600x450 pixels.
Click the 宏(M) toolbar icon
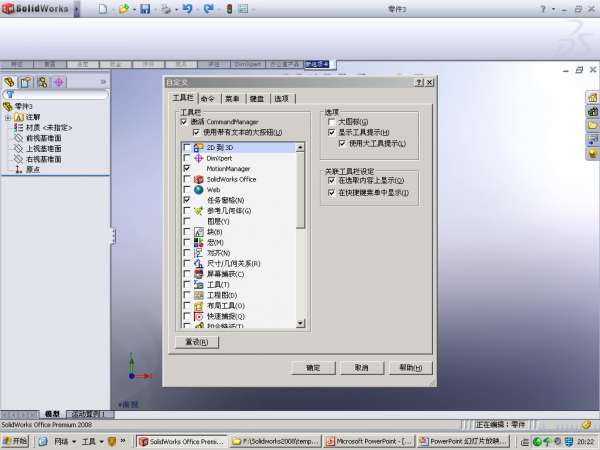(199, 242)
